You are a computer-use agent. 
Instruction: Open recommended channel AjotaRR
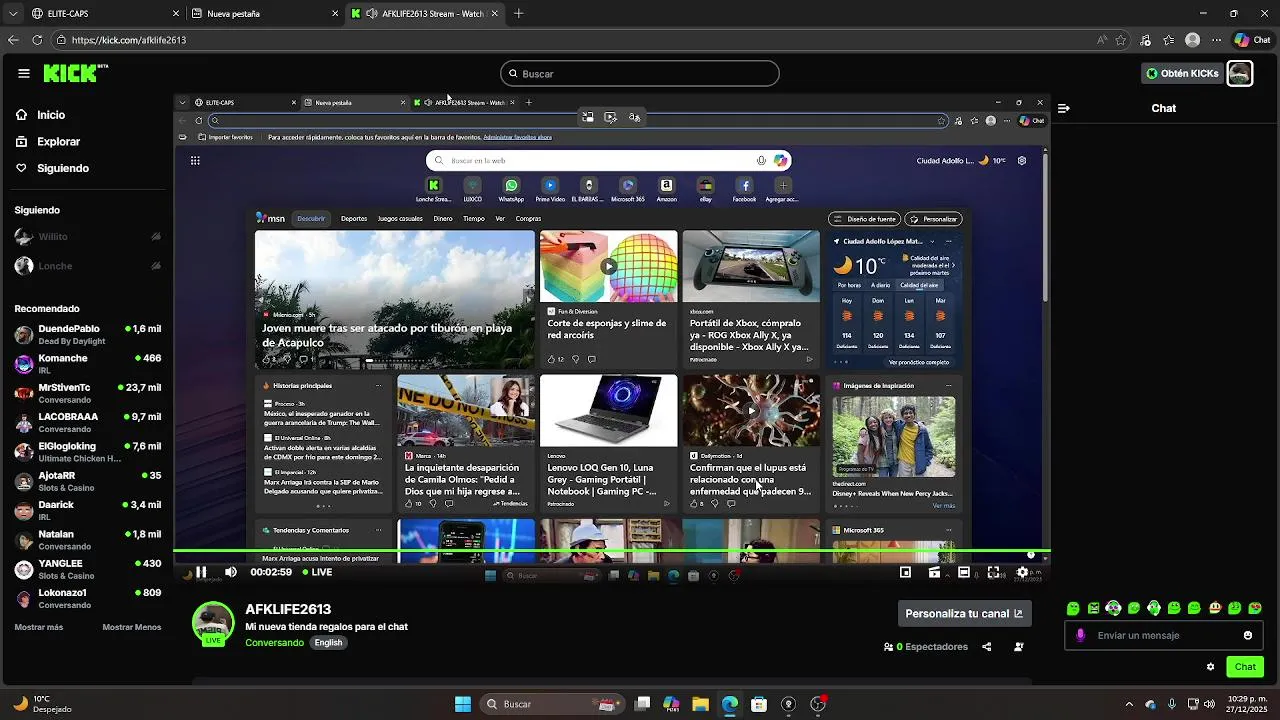(x=88, y=481)
